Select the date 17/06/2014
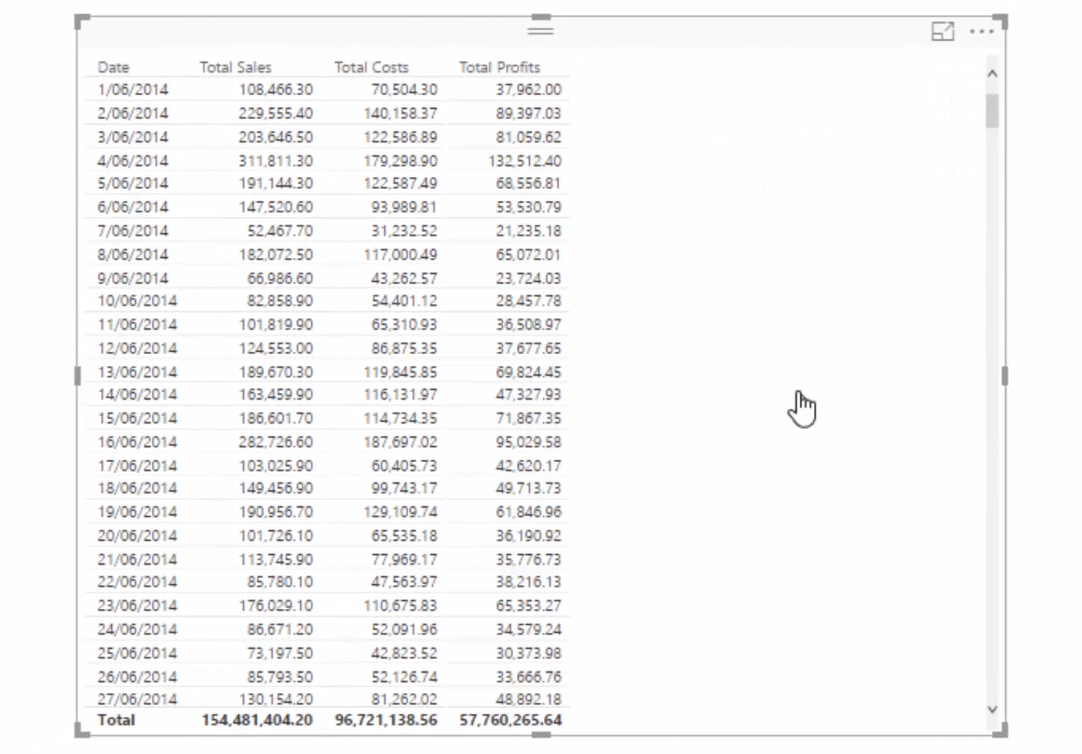Viewport: 1082px width, 754px height. [137, 466]
